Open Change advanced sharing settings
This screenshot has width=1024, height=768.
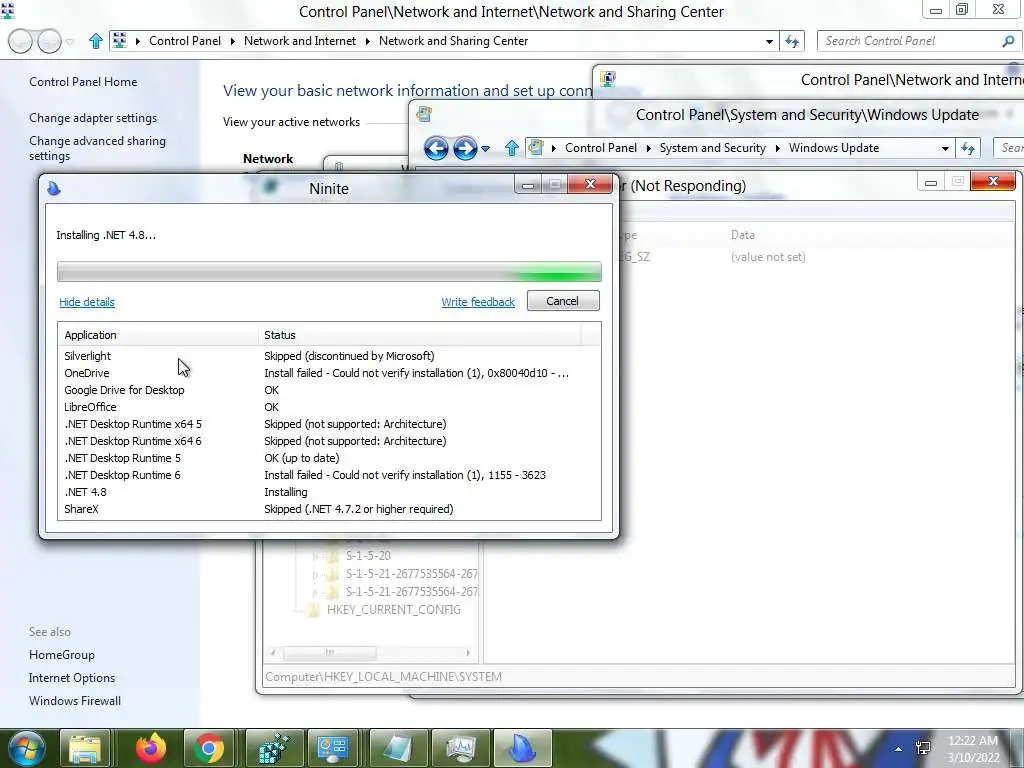tap(97, 148)
